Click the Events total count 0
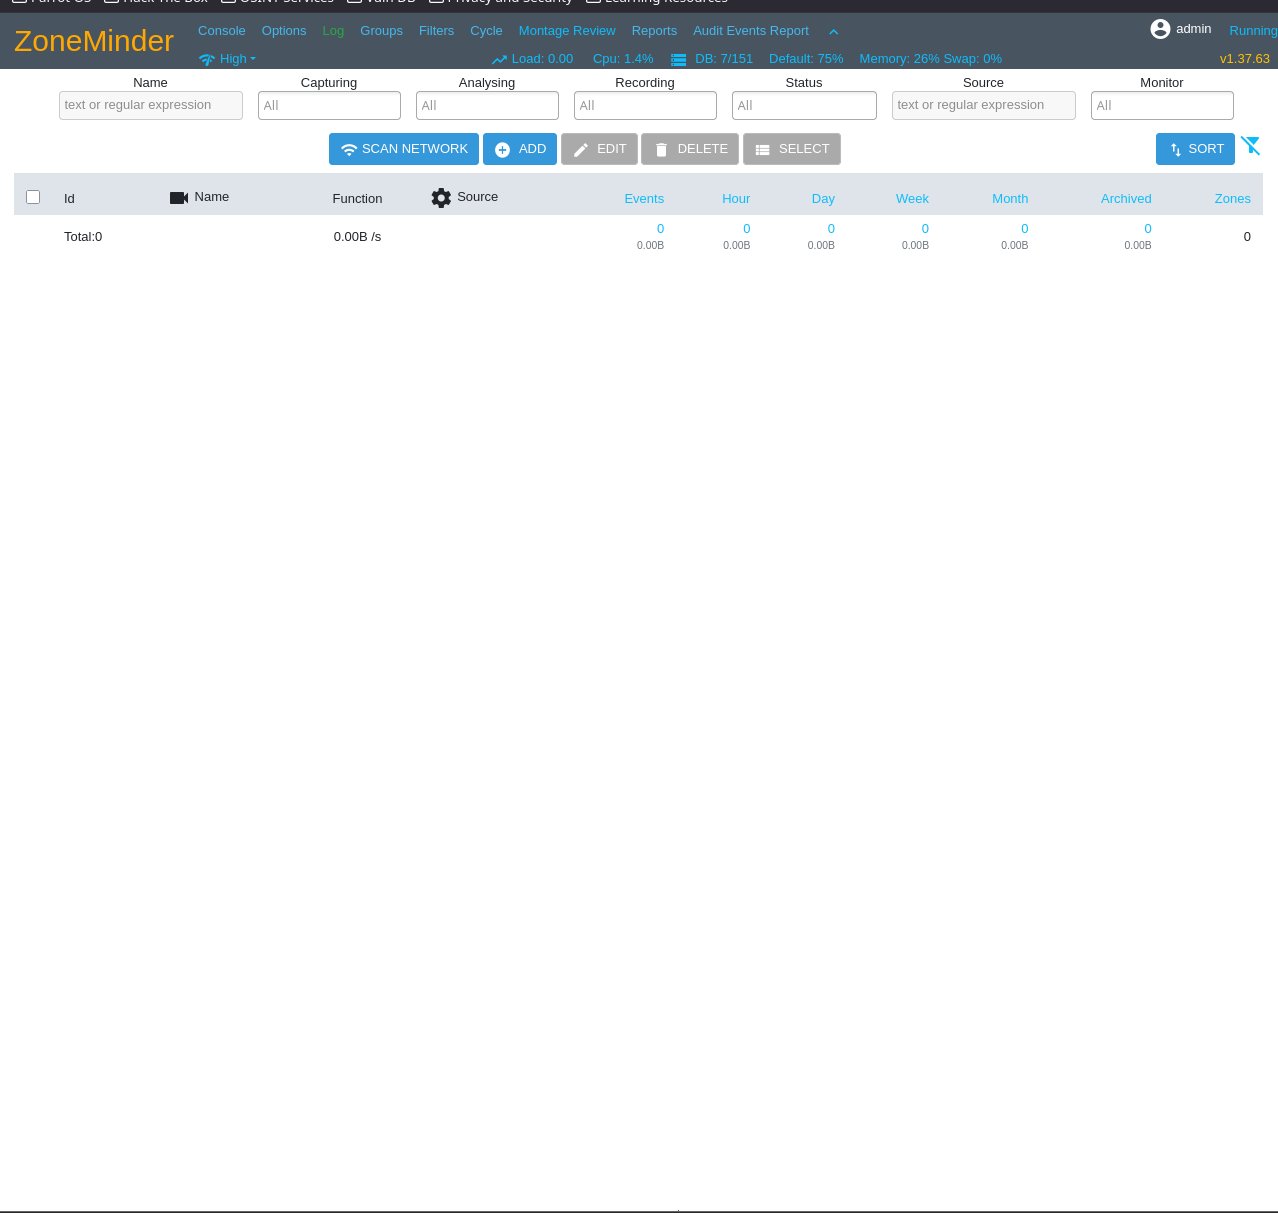 coord(660,229)
